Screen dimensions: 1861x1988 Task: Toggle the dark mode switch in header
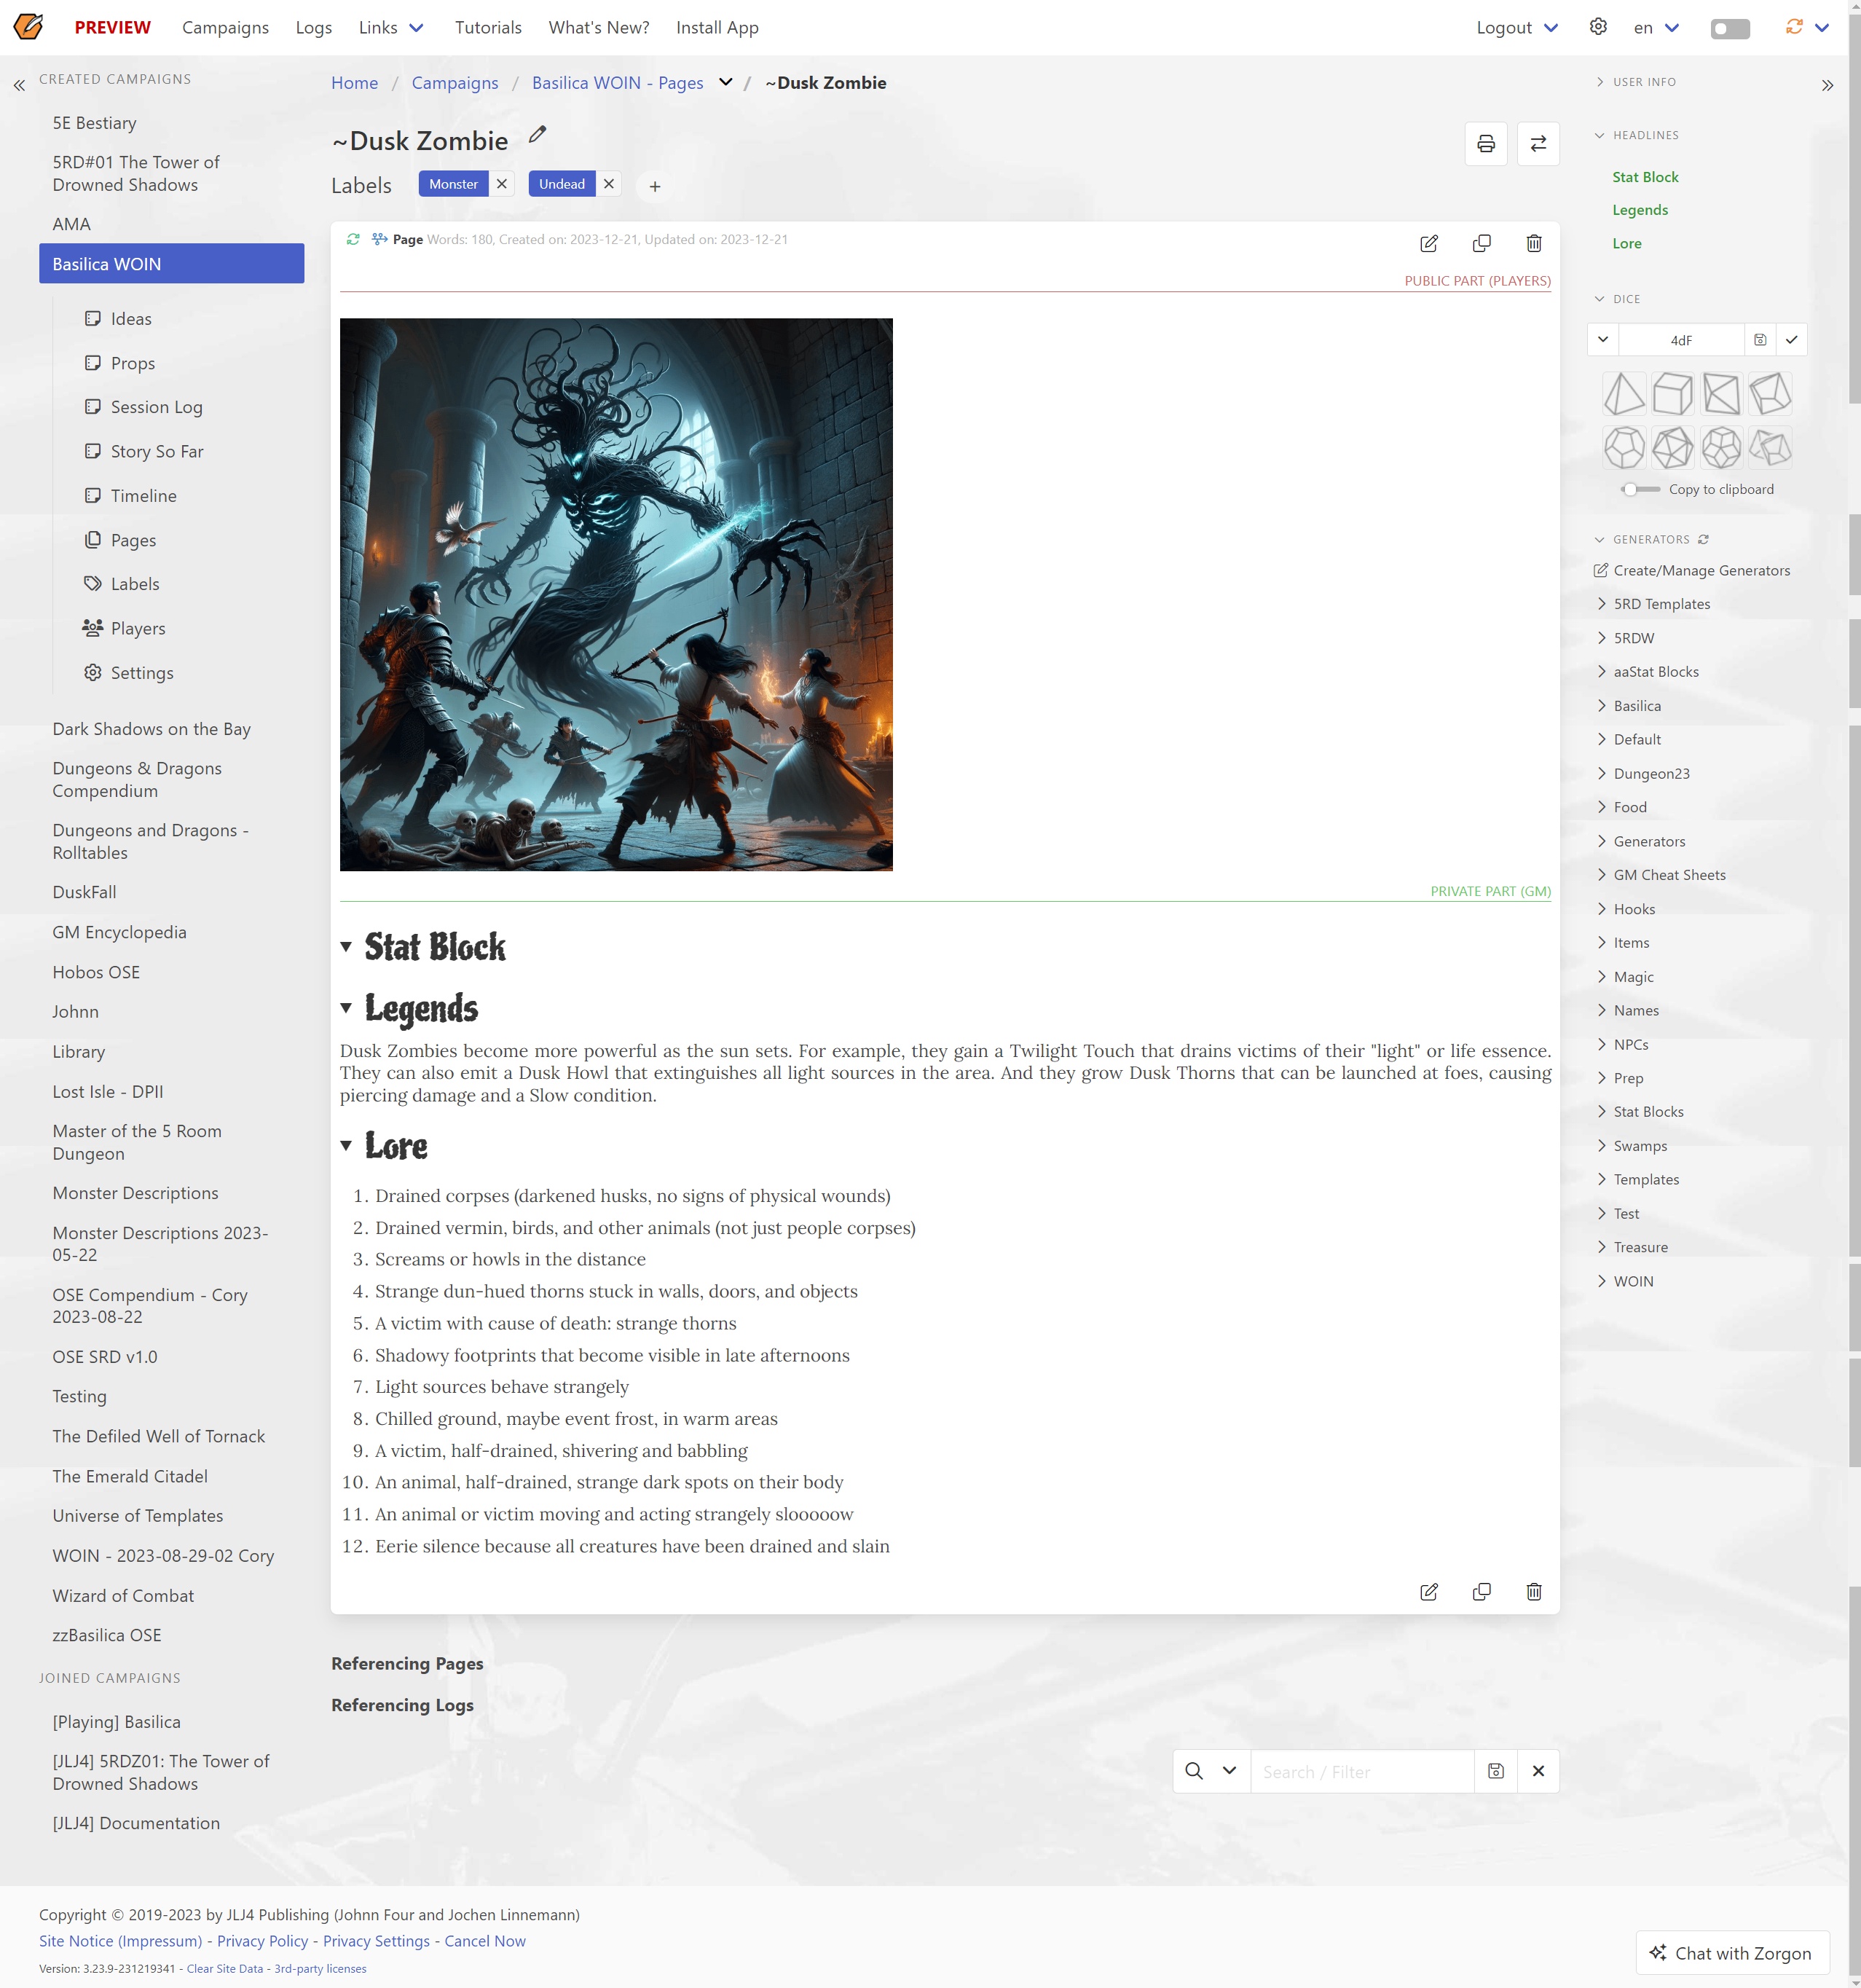(x=1730, y=28)
